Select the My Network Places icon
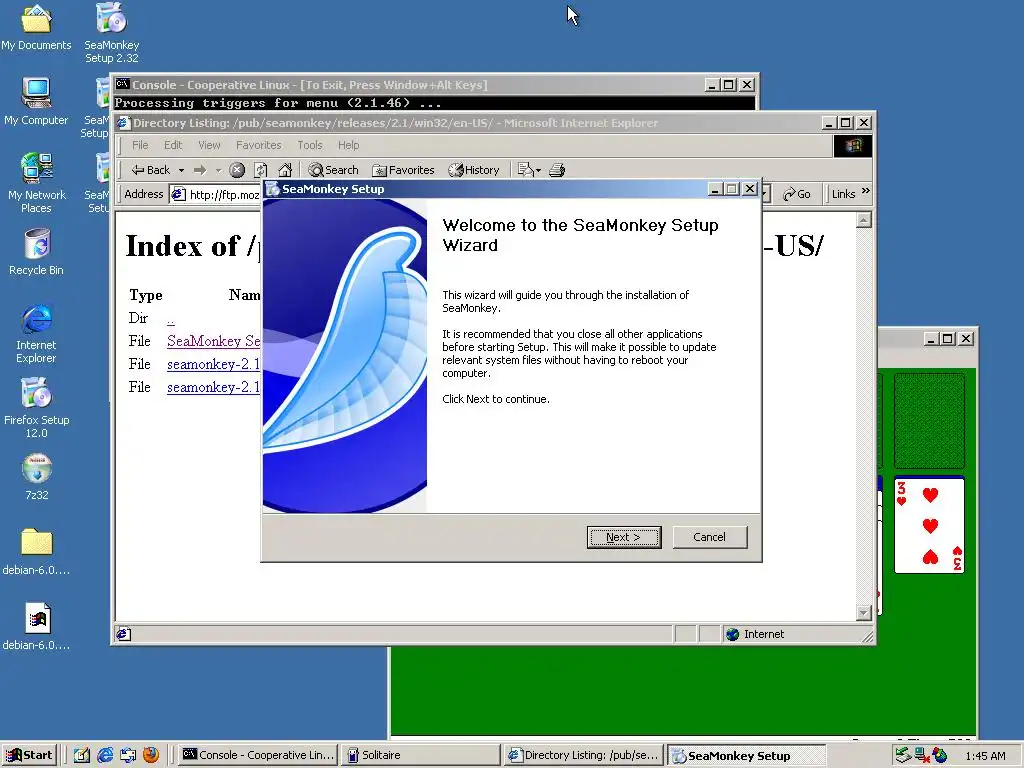Screen dimensions: 1024x768 (x=36, y=183)
